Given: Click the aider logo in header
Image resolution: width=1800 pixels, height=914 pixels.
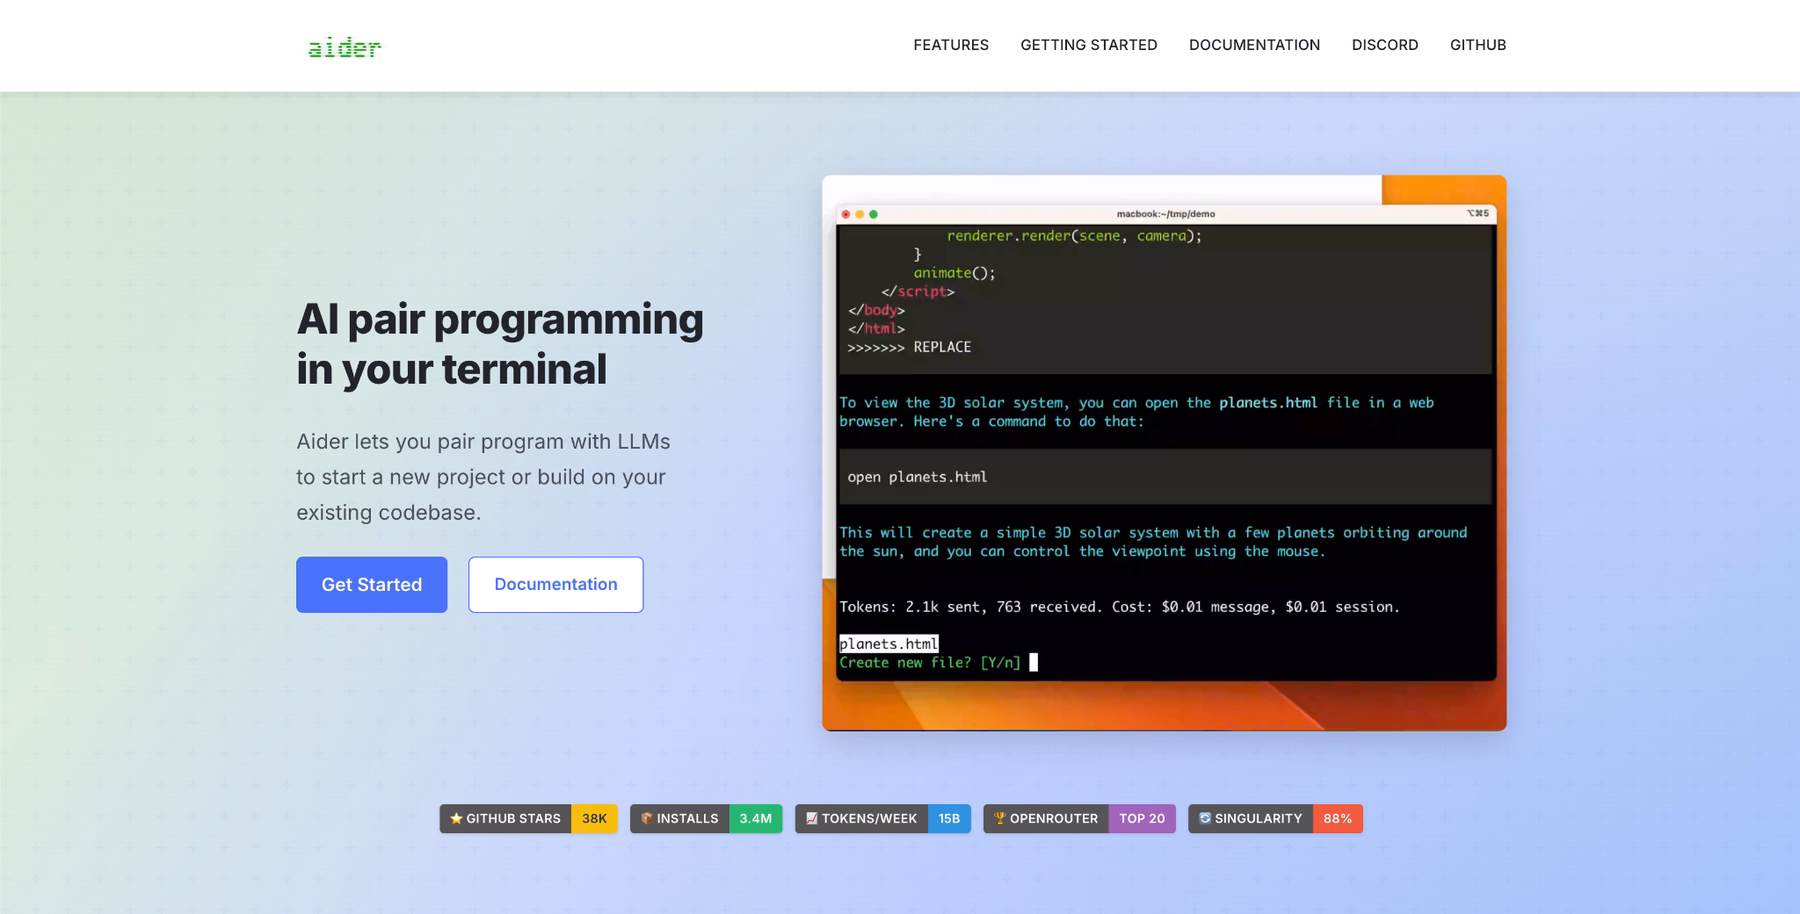Looking at the screenshot, I should [344, 47].
